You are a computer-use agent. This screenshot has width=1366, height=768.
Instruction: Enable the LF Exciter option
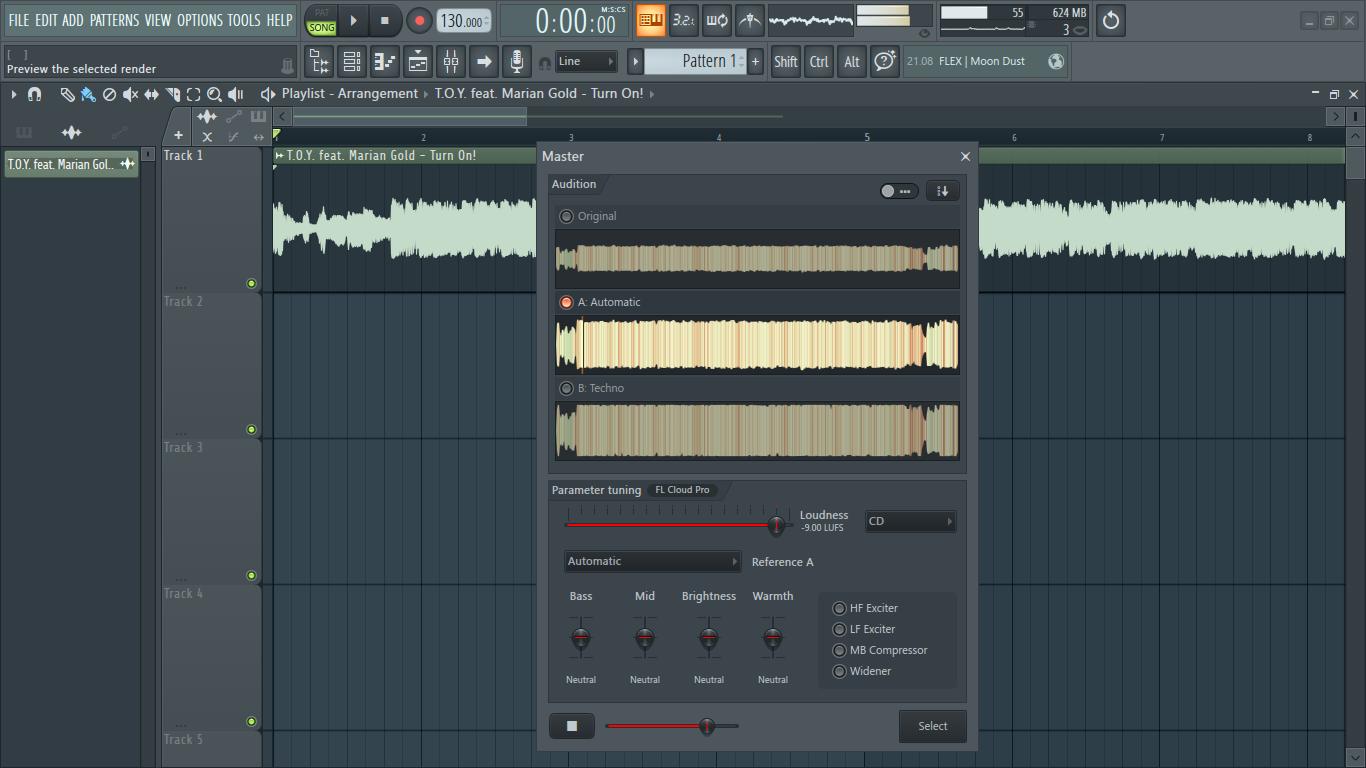point(840,629)
